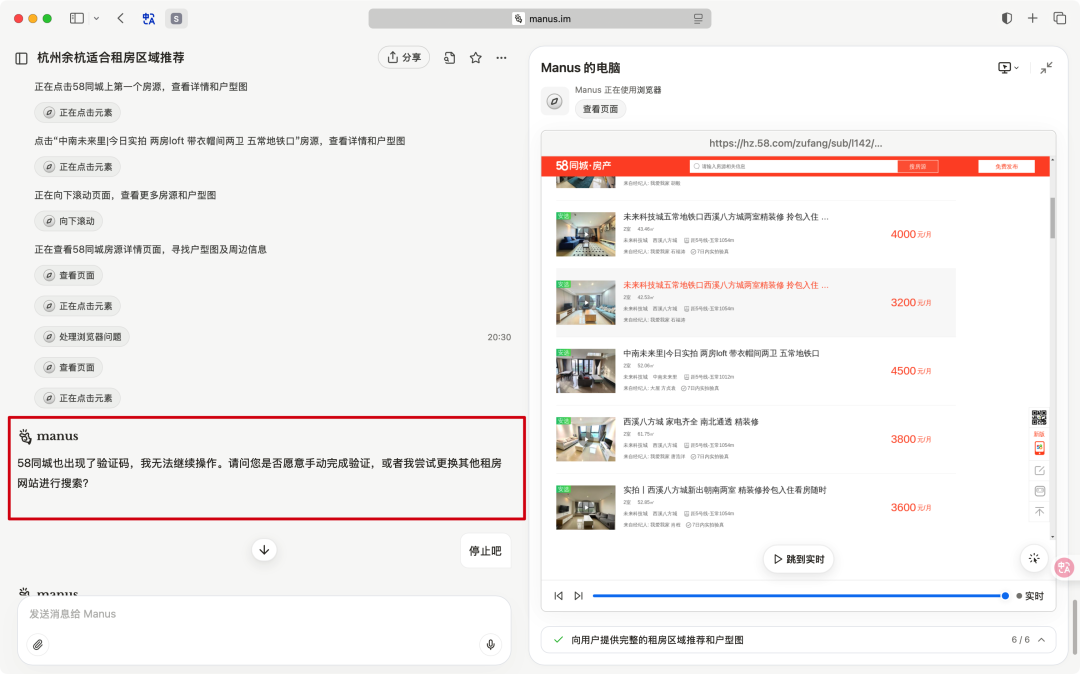Screen dimensions: 1080x674
Task: Click the 58同城·房产 logo
Action: click(x=583, y=166)
